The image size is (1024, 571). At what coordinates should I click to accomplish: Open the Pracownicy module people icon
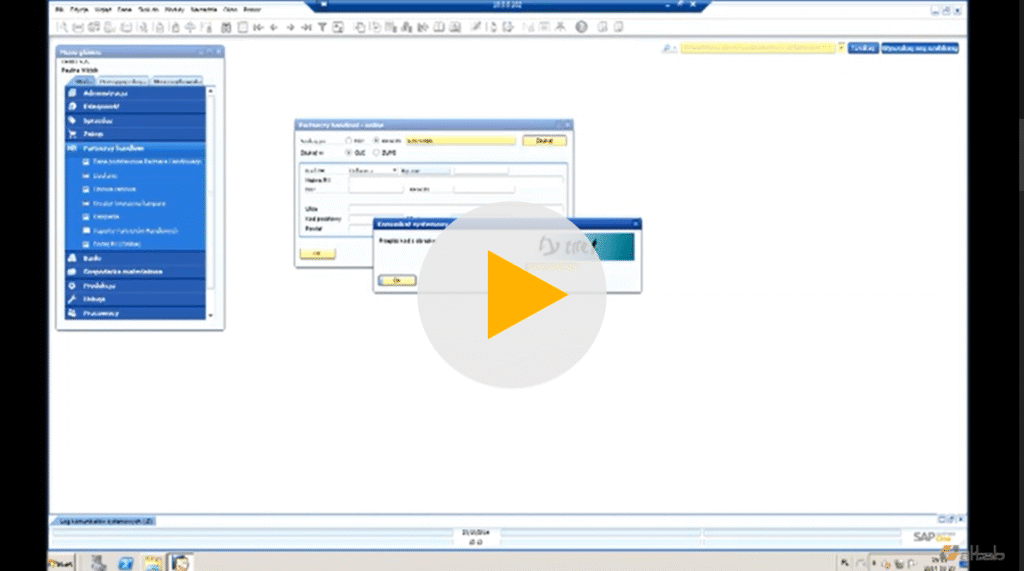(72, 313)
